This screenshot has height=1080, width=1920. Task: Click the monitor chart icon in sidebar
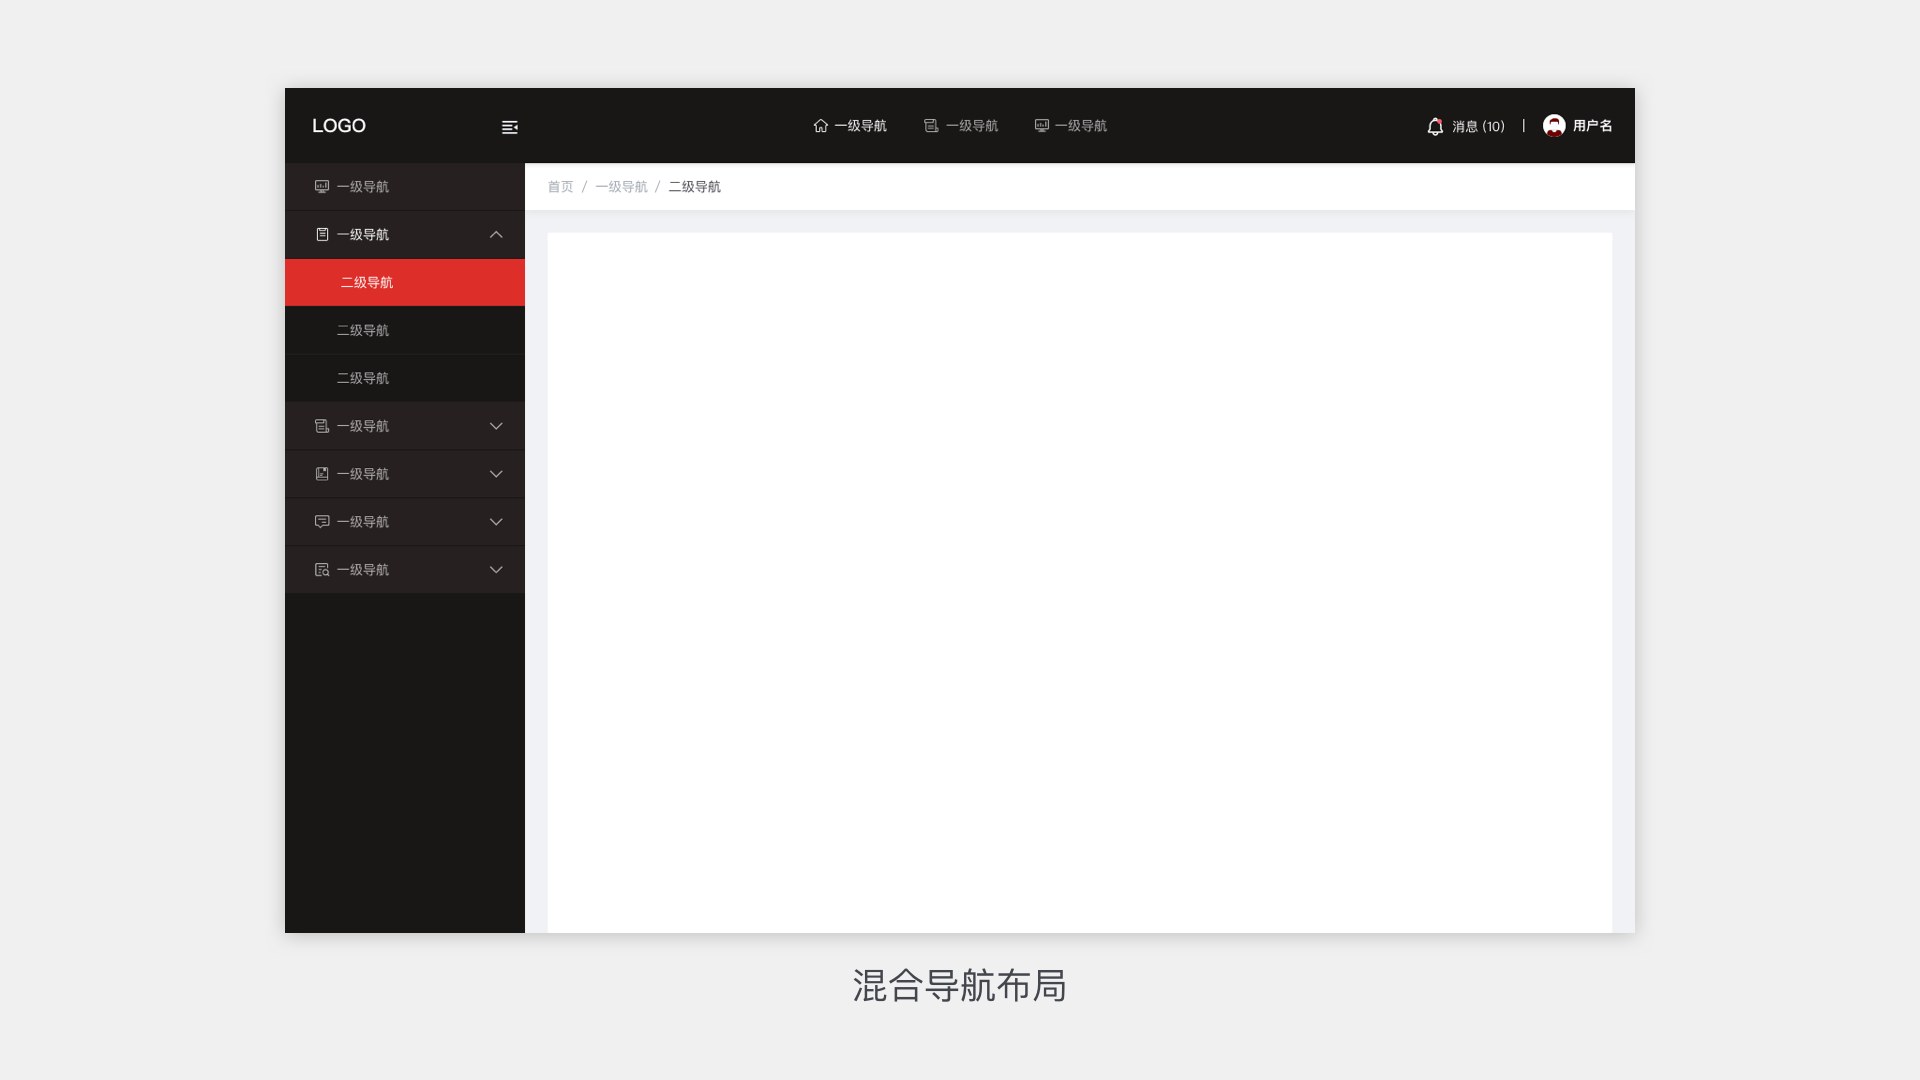(322, 187)
